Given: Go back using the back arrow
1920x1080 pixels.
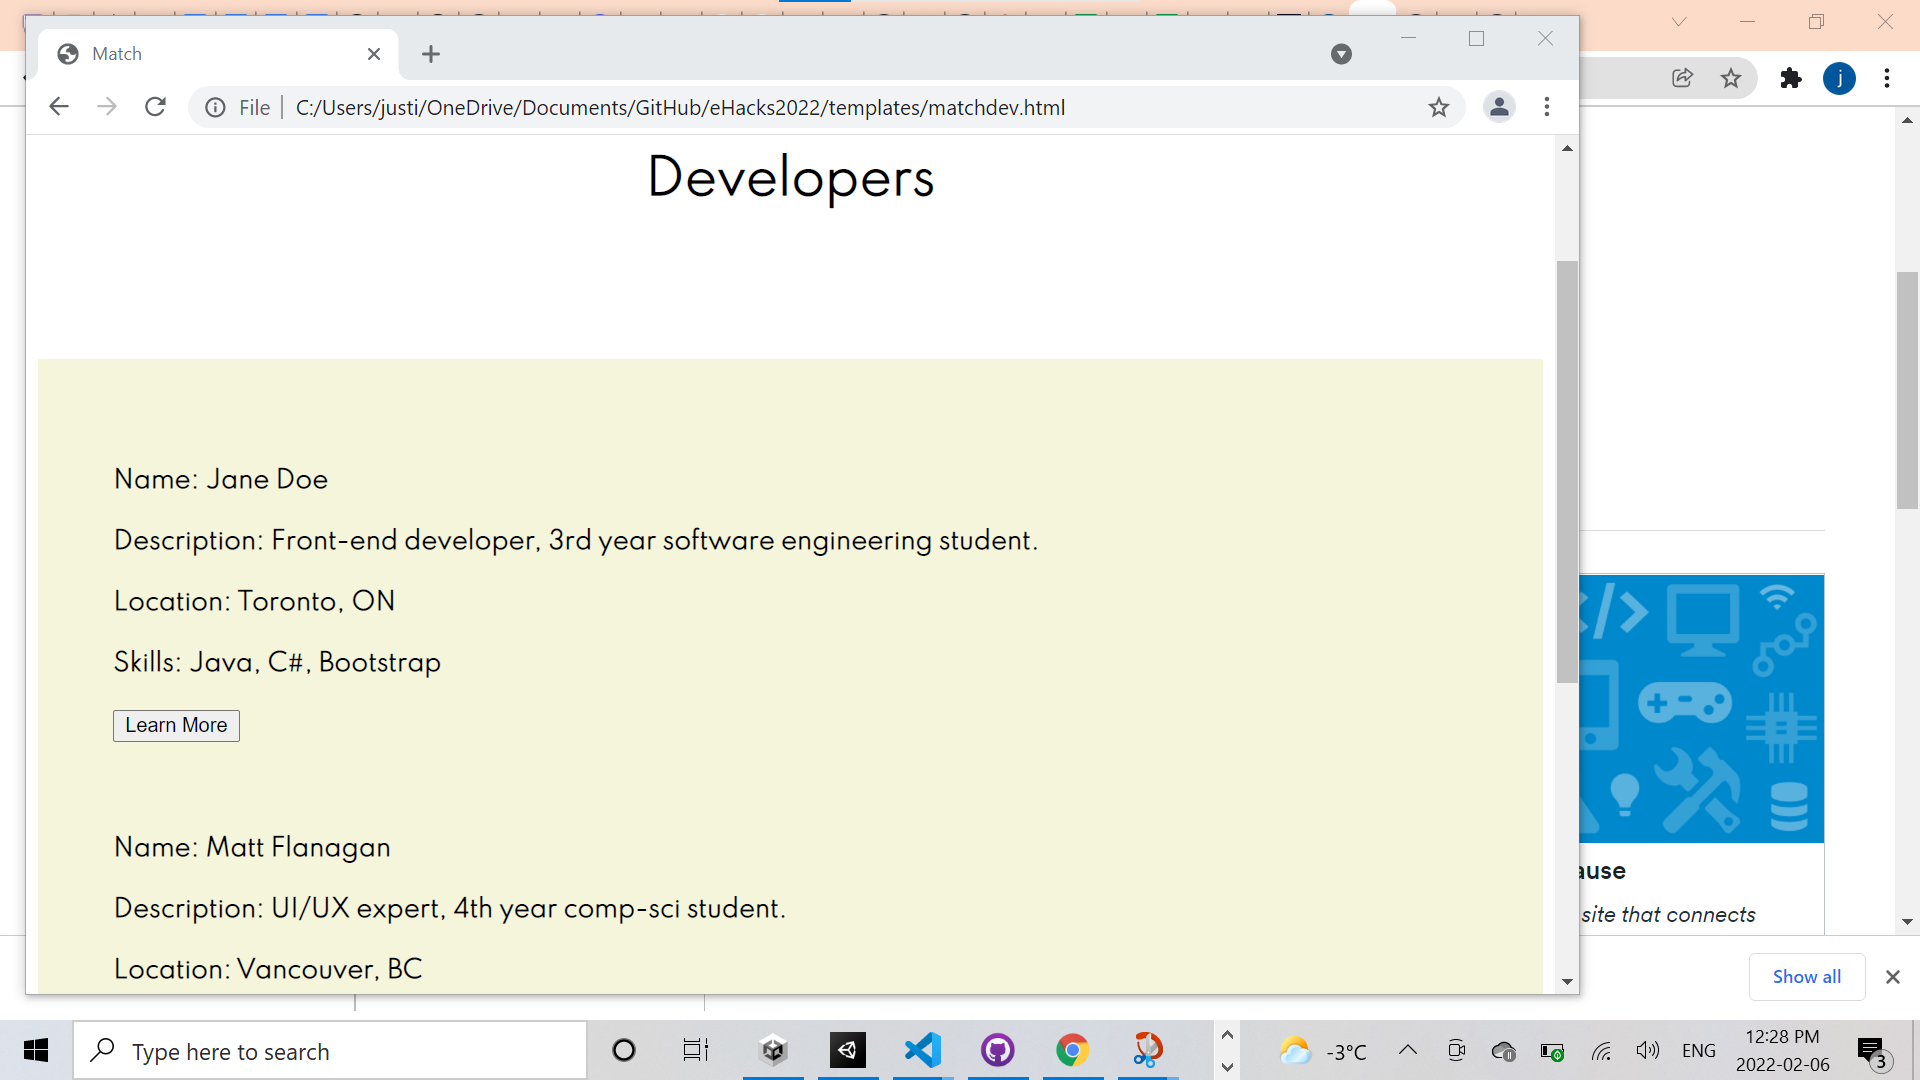Looking at the screenshot, I should (x=59, y=107).
